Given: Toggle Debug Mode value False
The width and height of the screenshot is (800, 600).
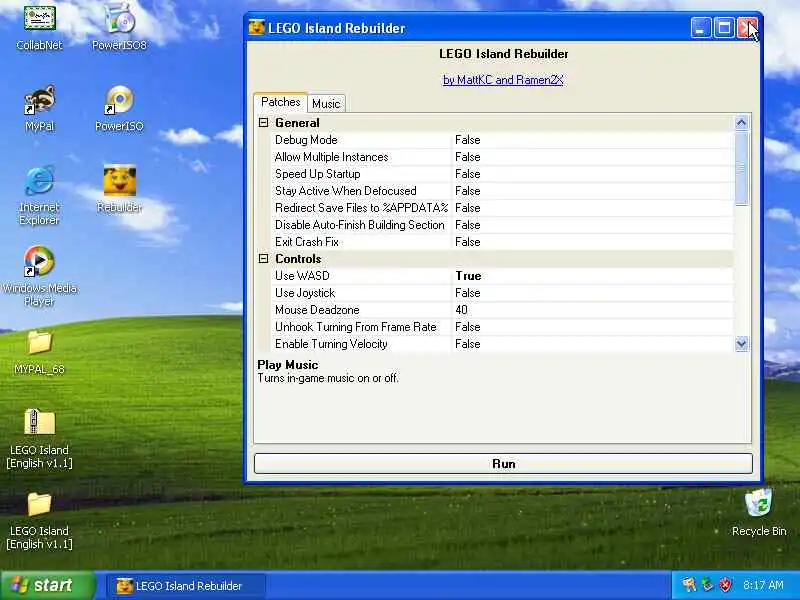Looking at the screenshot, I should [x=593, y=140].
